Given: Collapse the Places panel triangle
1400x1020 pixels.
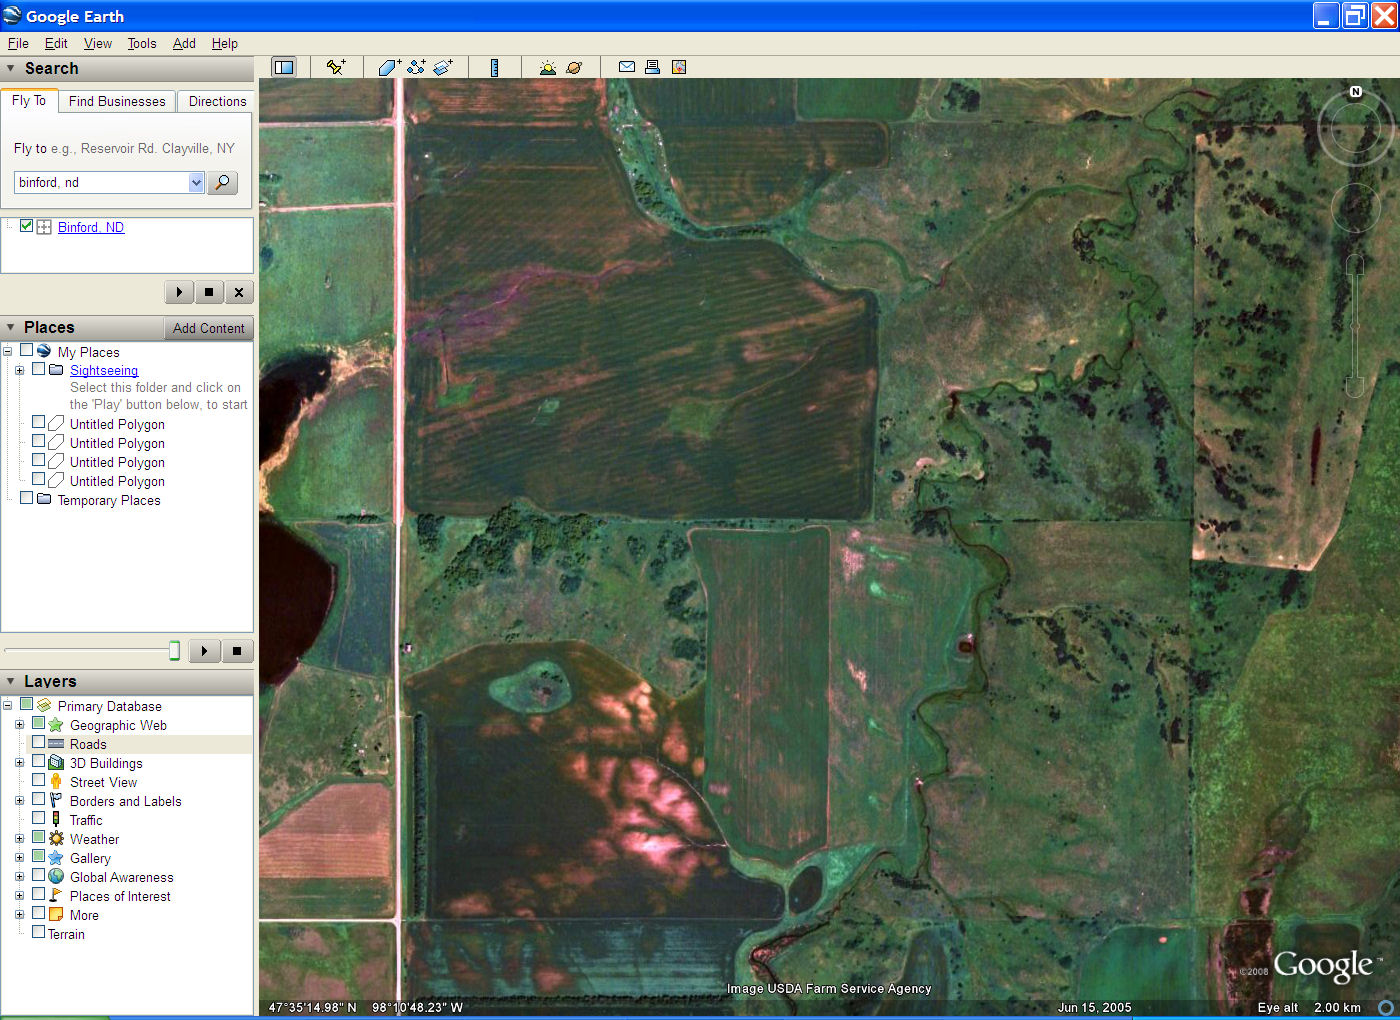Looking at the screenshot, I should (11, 327).
